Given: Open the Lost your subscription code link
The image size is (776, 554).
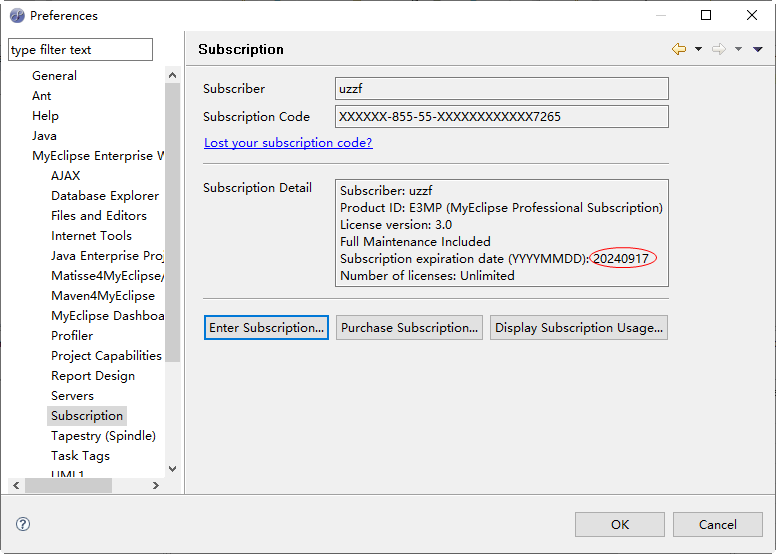Looking at the screenshot, I should click(288, 143).
